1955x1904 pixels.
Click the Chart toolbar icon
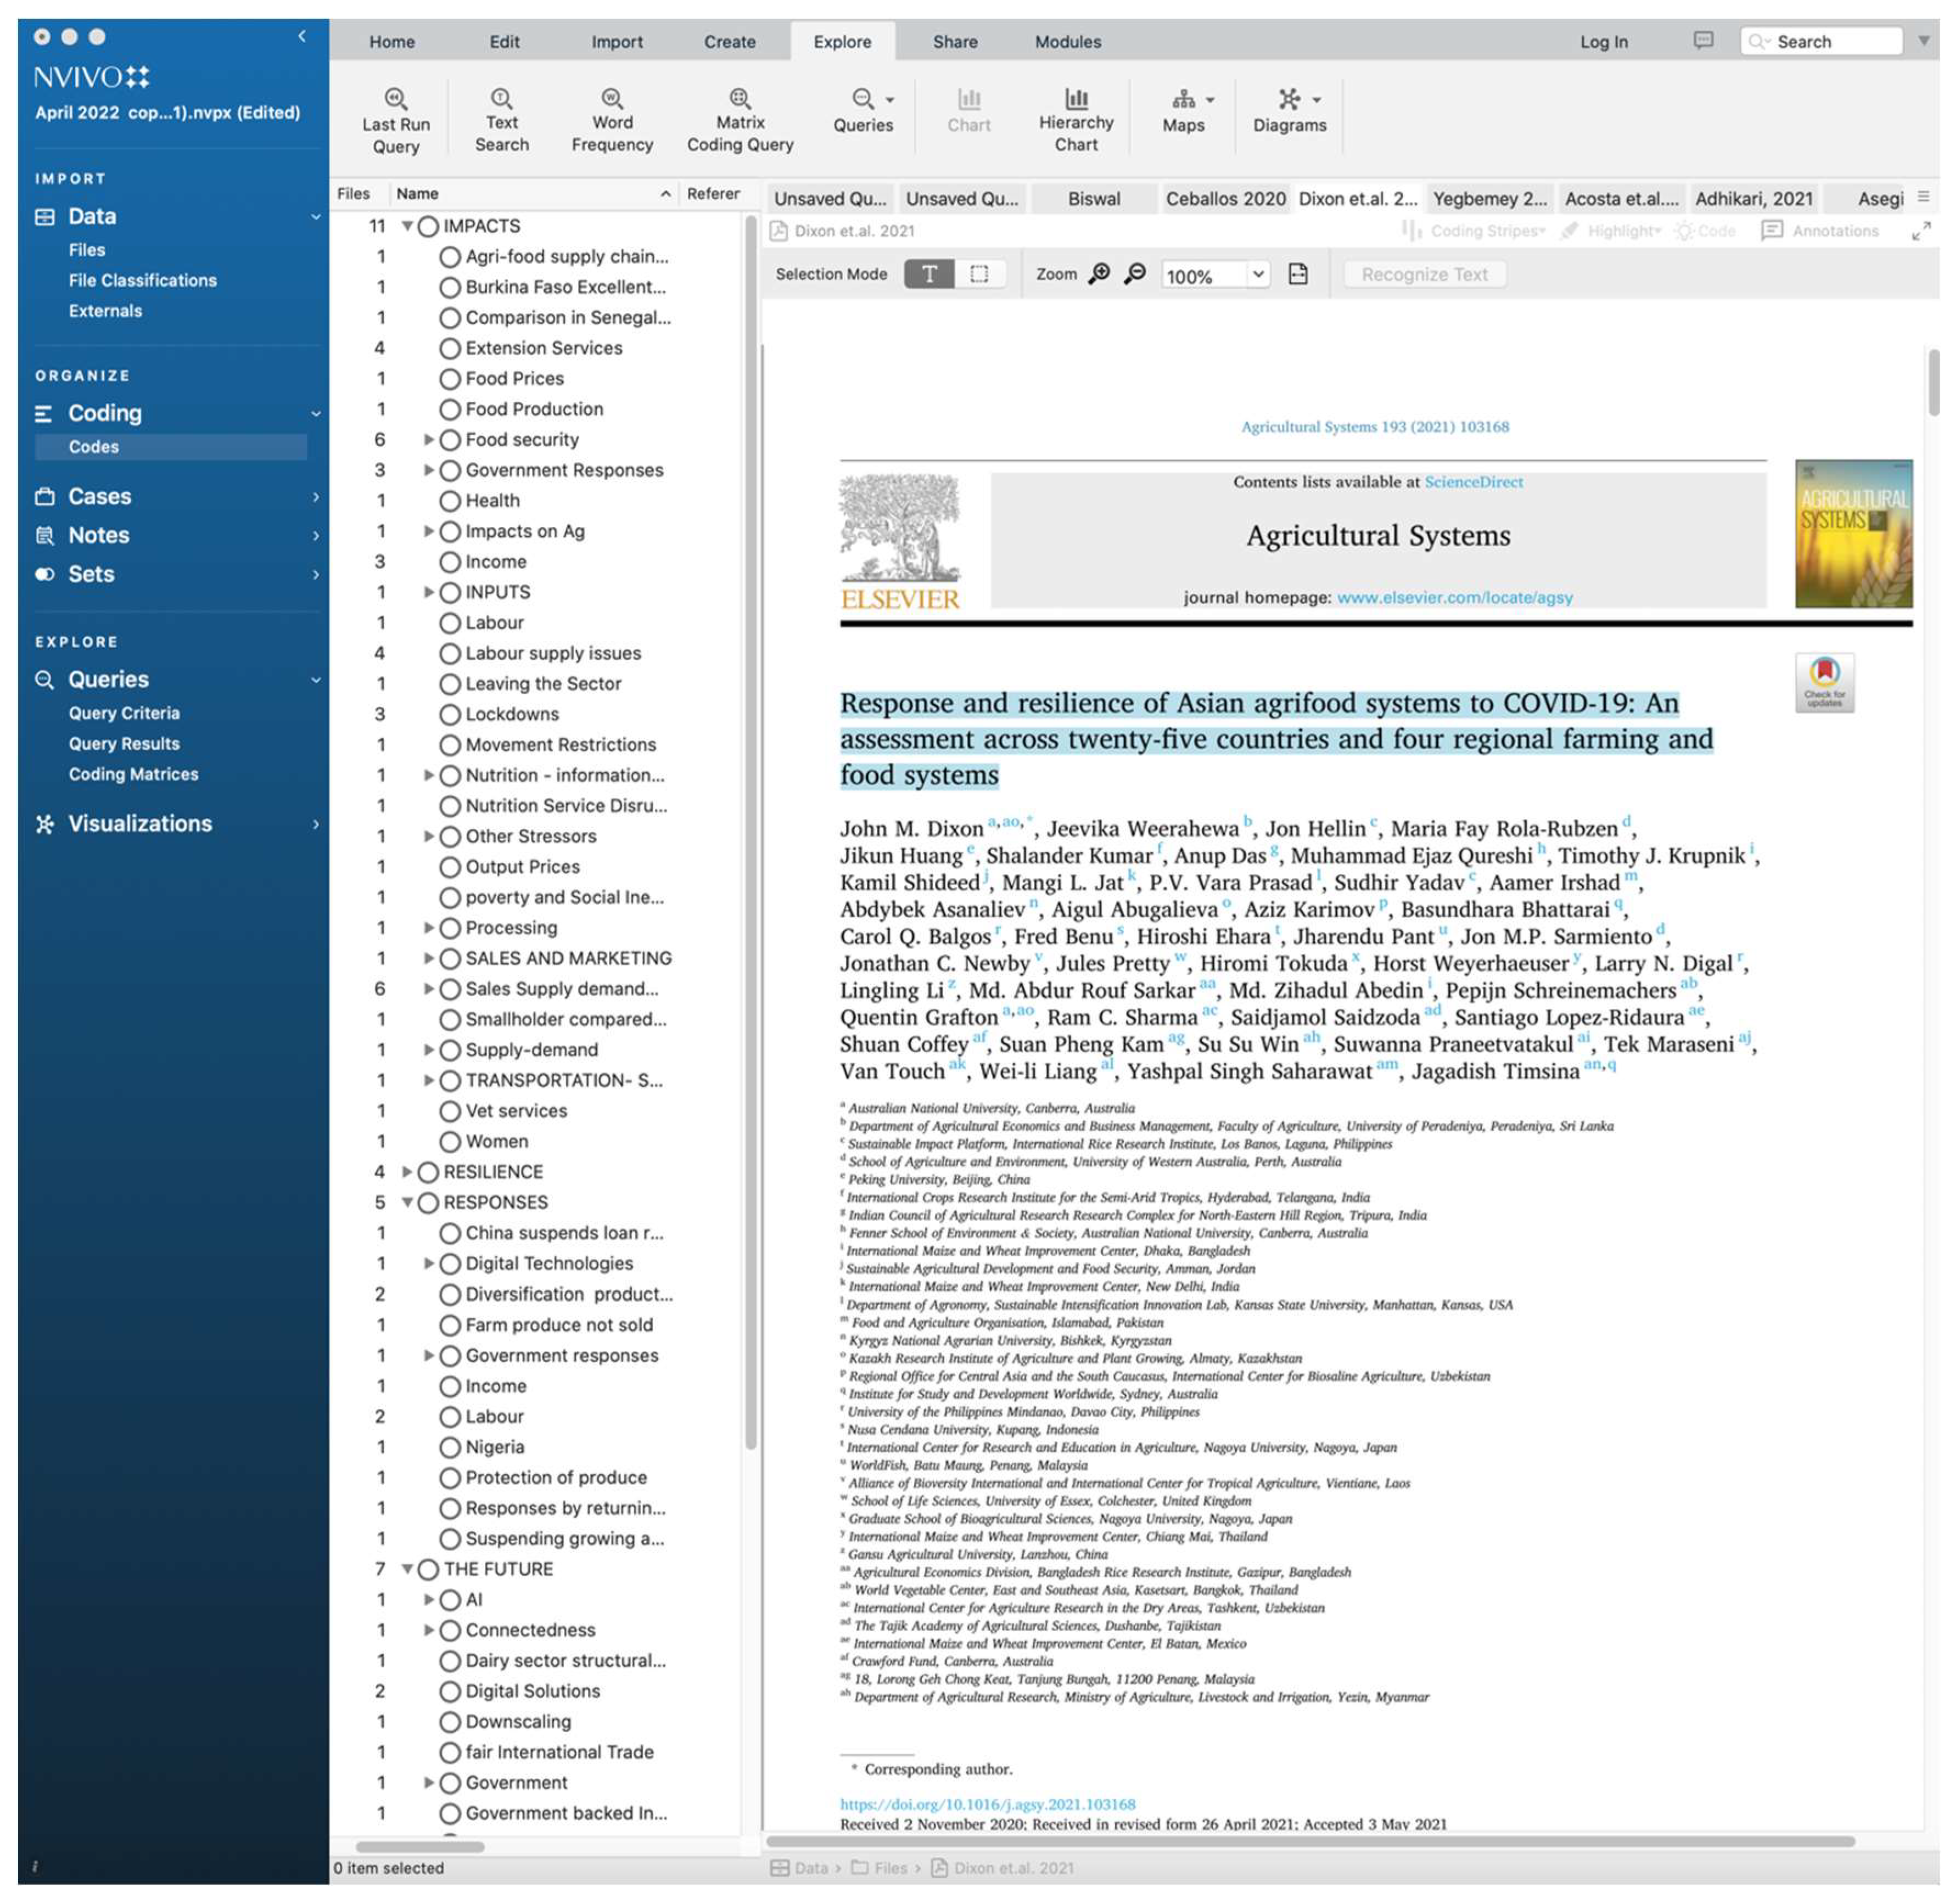click(968, 111)
